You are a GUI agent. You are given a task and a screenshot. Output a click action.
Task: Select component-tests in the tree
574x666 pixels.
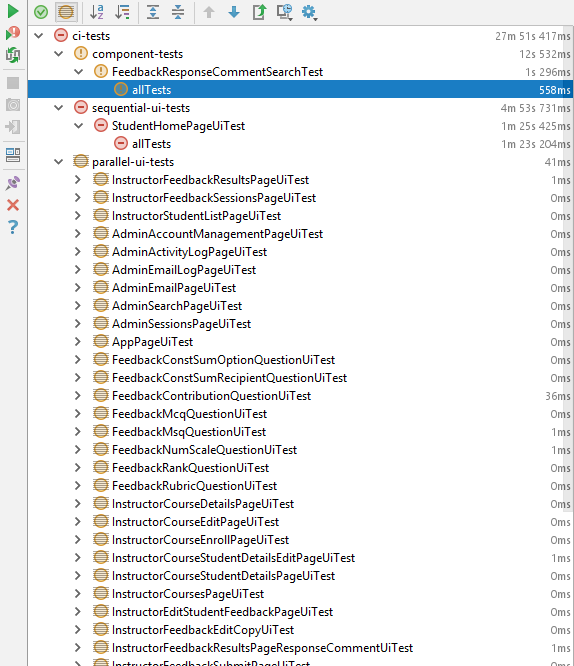(x=300, y=54)
